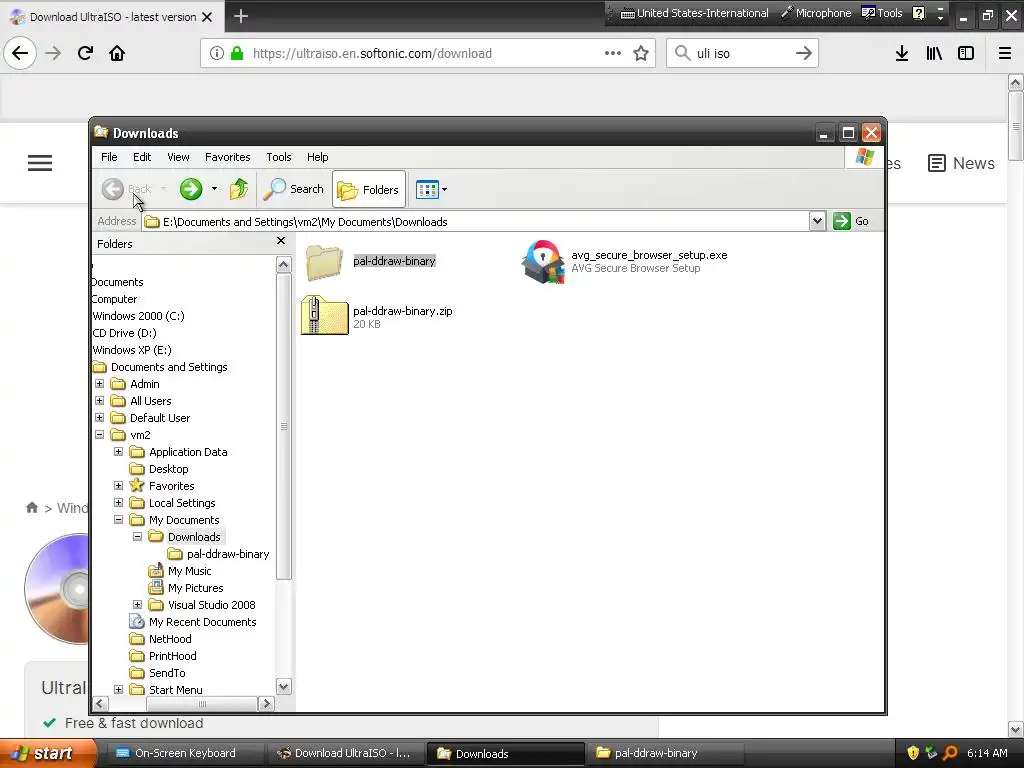
Task: Click the Windows Start button
Action: (48, 753)
